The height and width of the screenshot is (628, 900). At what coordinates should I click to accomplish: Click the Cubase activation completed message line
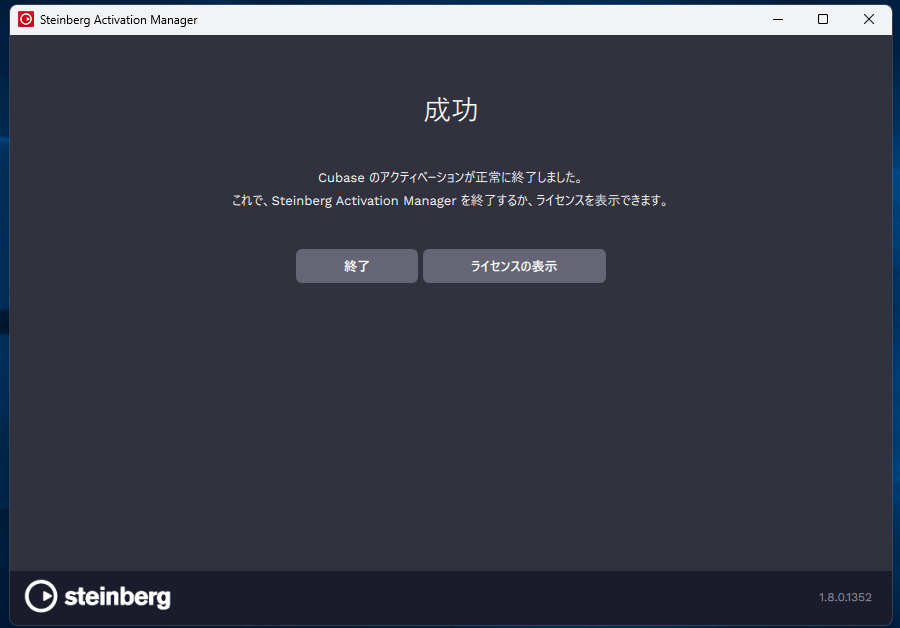(x=450, y=177)
